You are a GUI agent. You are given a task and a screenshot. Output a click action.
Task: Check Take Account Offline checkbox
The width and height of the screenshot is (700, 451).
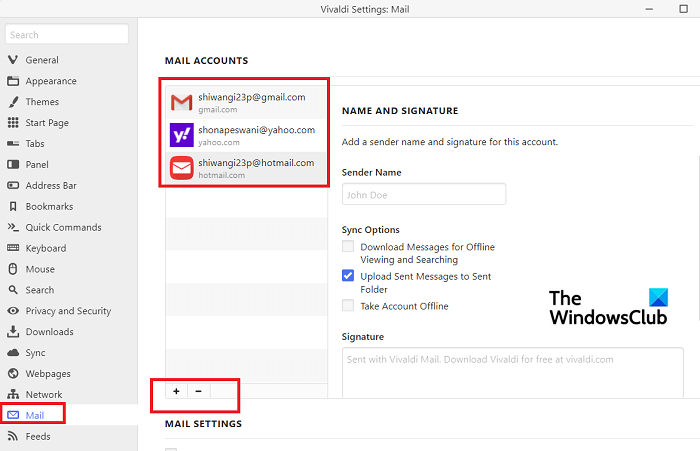348,306
